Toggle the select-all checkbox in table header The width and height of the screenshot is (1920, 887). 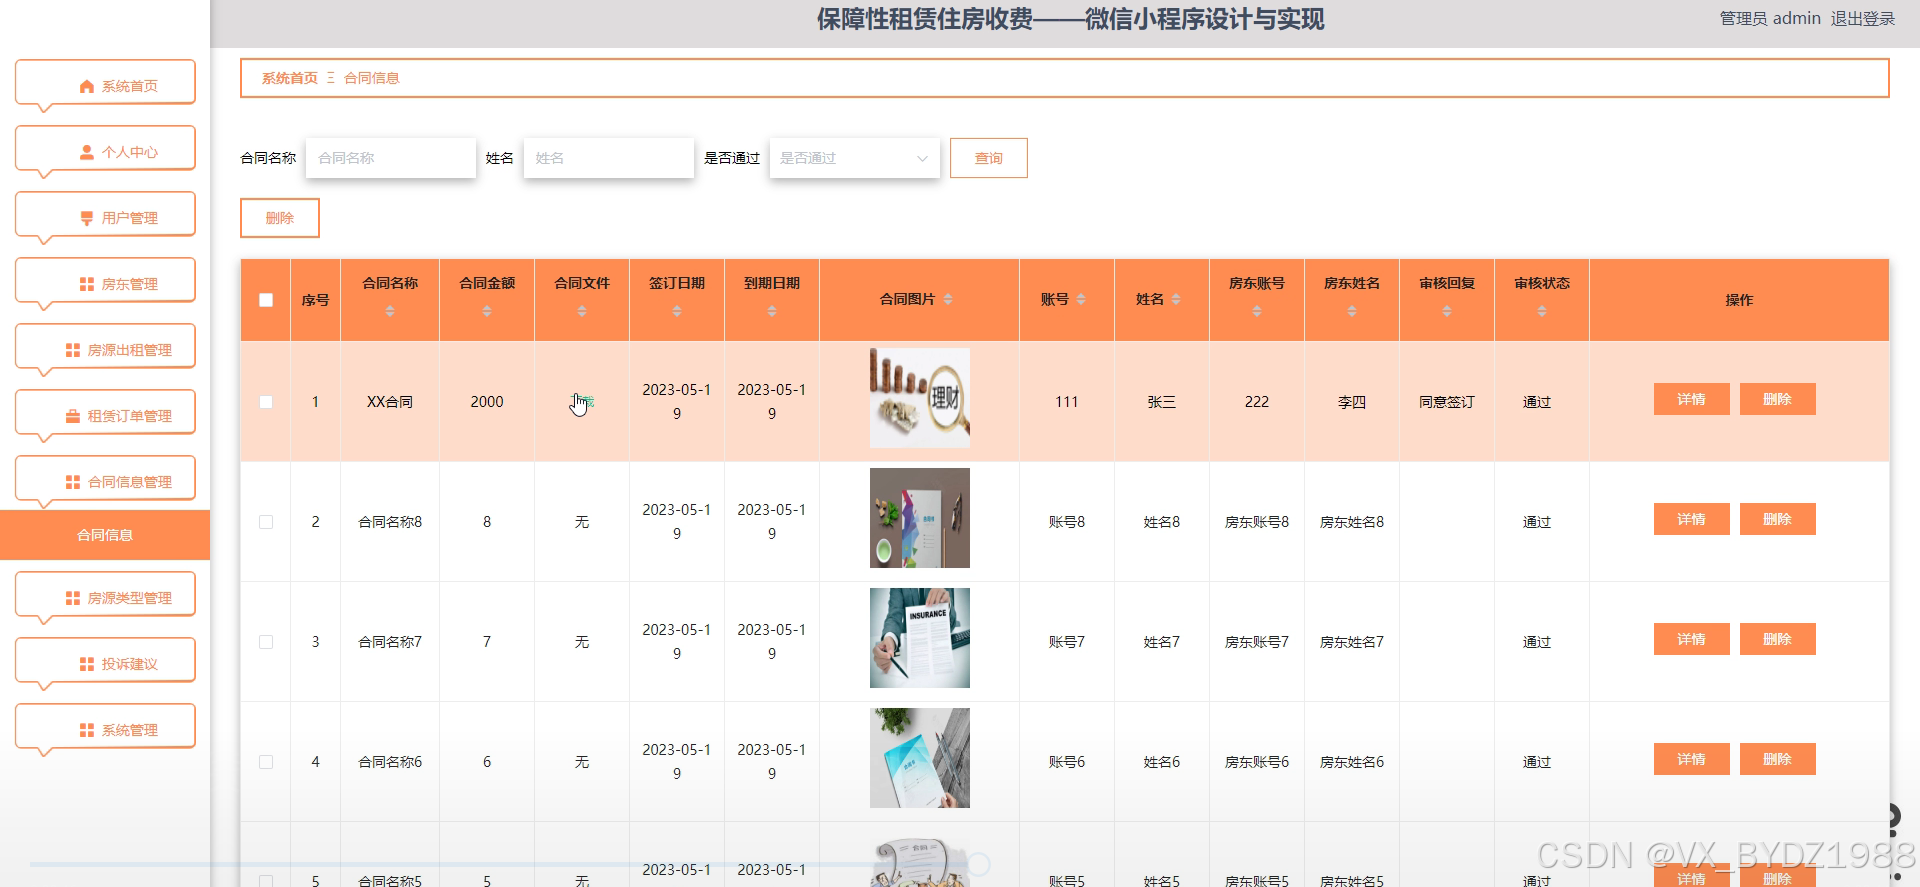pyautogui.click(x=266, y=300)
